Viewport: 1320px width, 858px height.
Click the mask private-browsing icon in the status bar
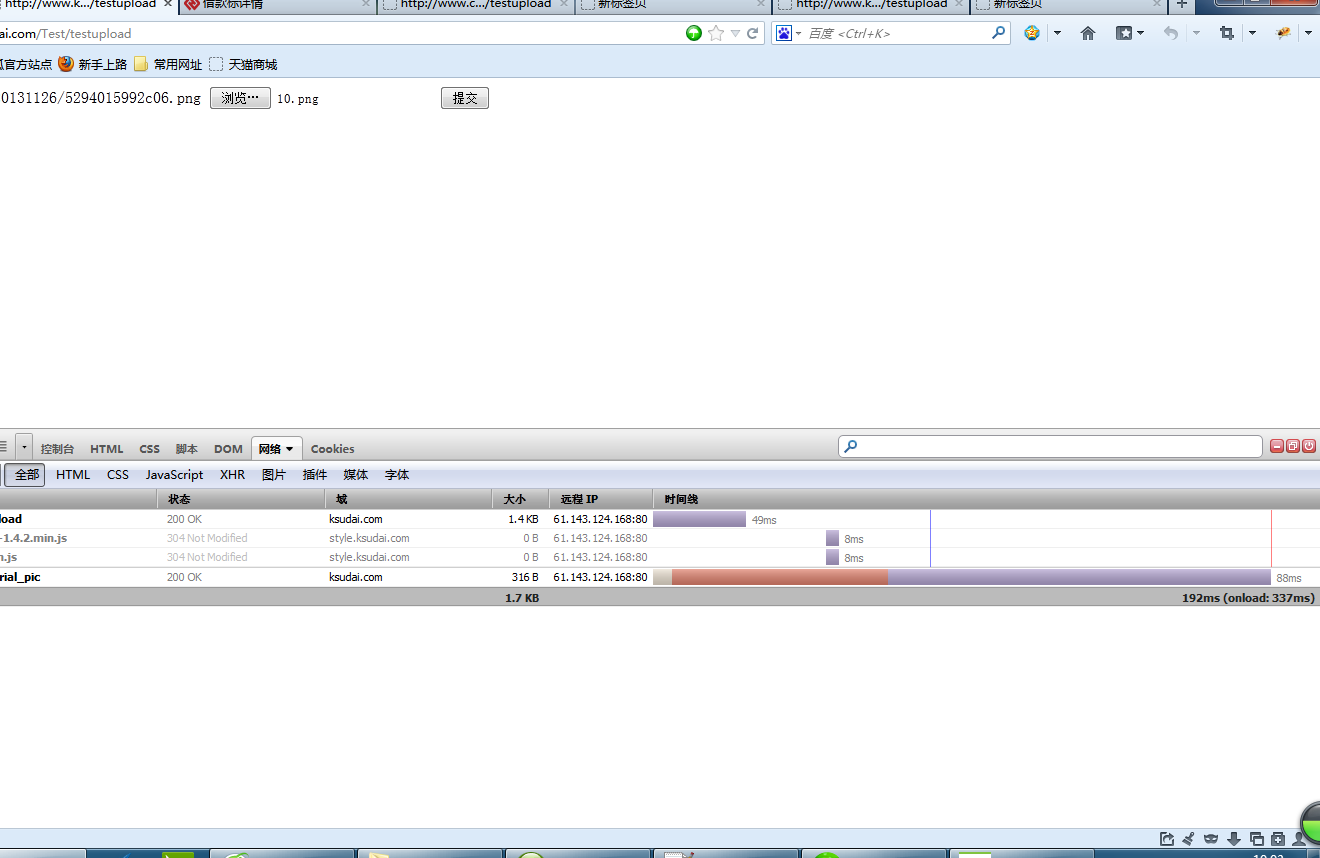(1211, 839)
